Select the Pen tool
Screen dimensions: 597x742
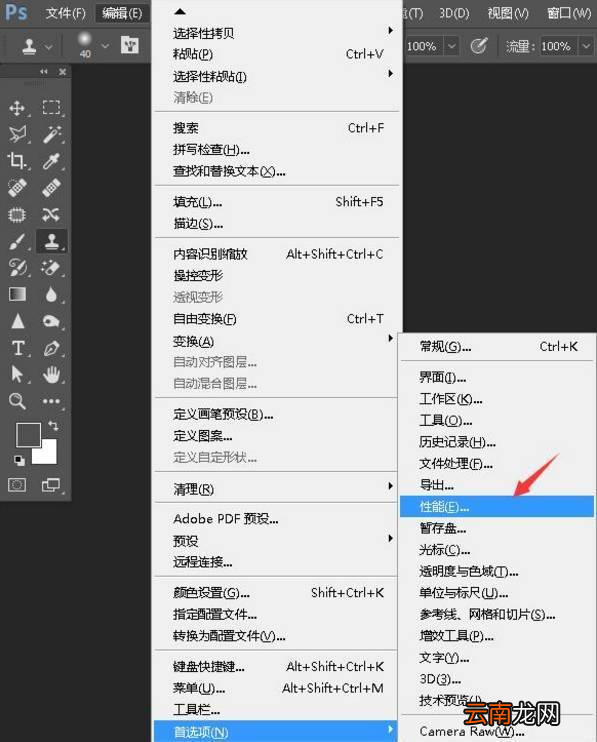[x=51, y=348]
